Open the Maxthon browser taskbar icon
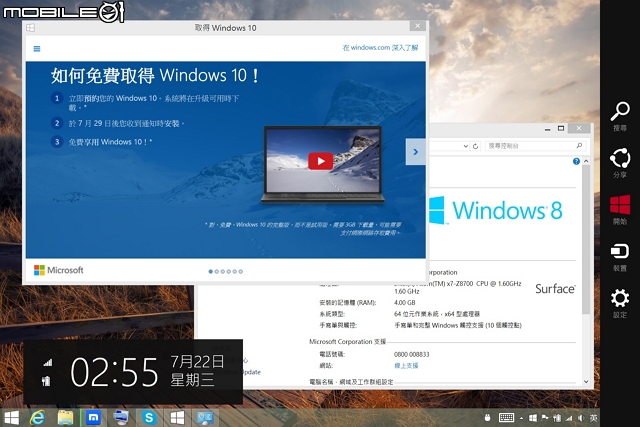 point(93,418)
